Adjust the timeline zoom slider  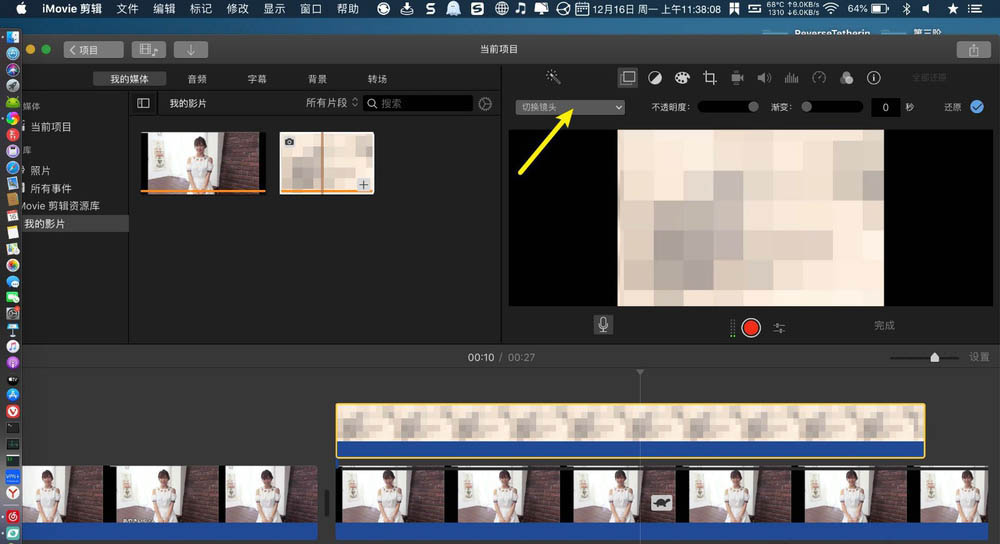coord(924,358)
